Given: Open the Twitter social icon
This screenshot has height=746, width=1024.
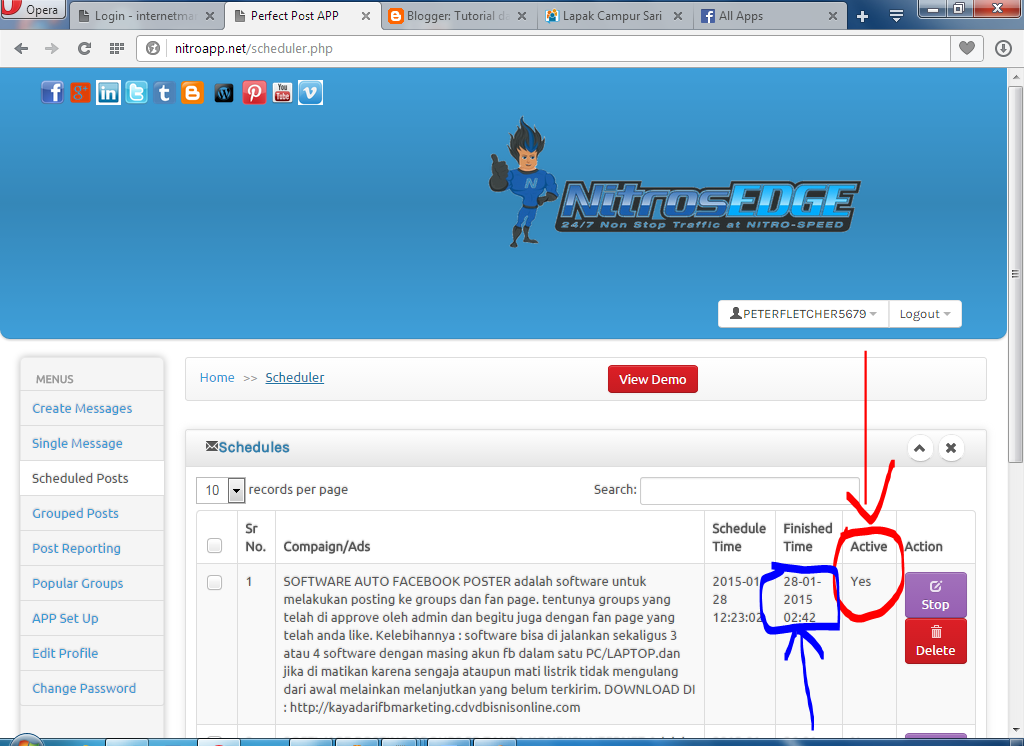Looking at the screenshot, I should pyautogui.click(x=136, y=93).
